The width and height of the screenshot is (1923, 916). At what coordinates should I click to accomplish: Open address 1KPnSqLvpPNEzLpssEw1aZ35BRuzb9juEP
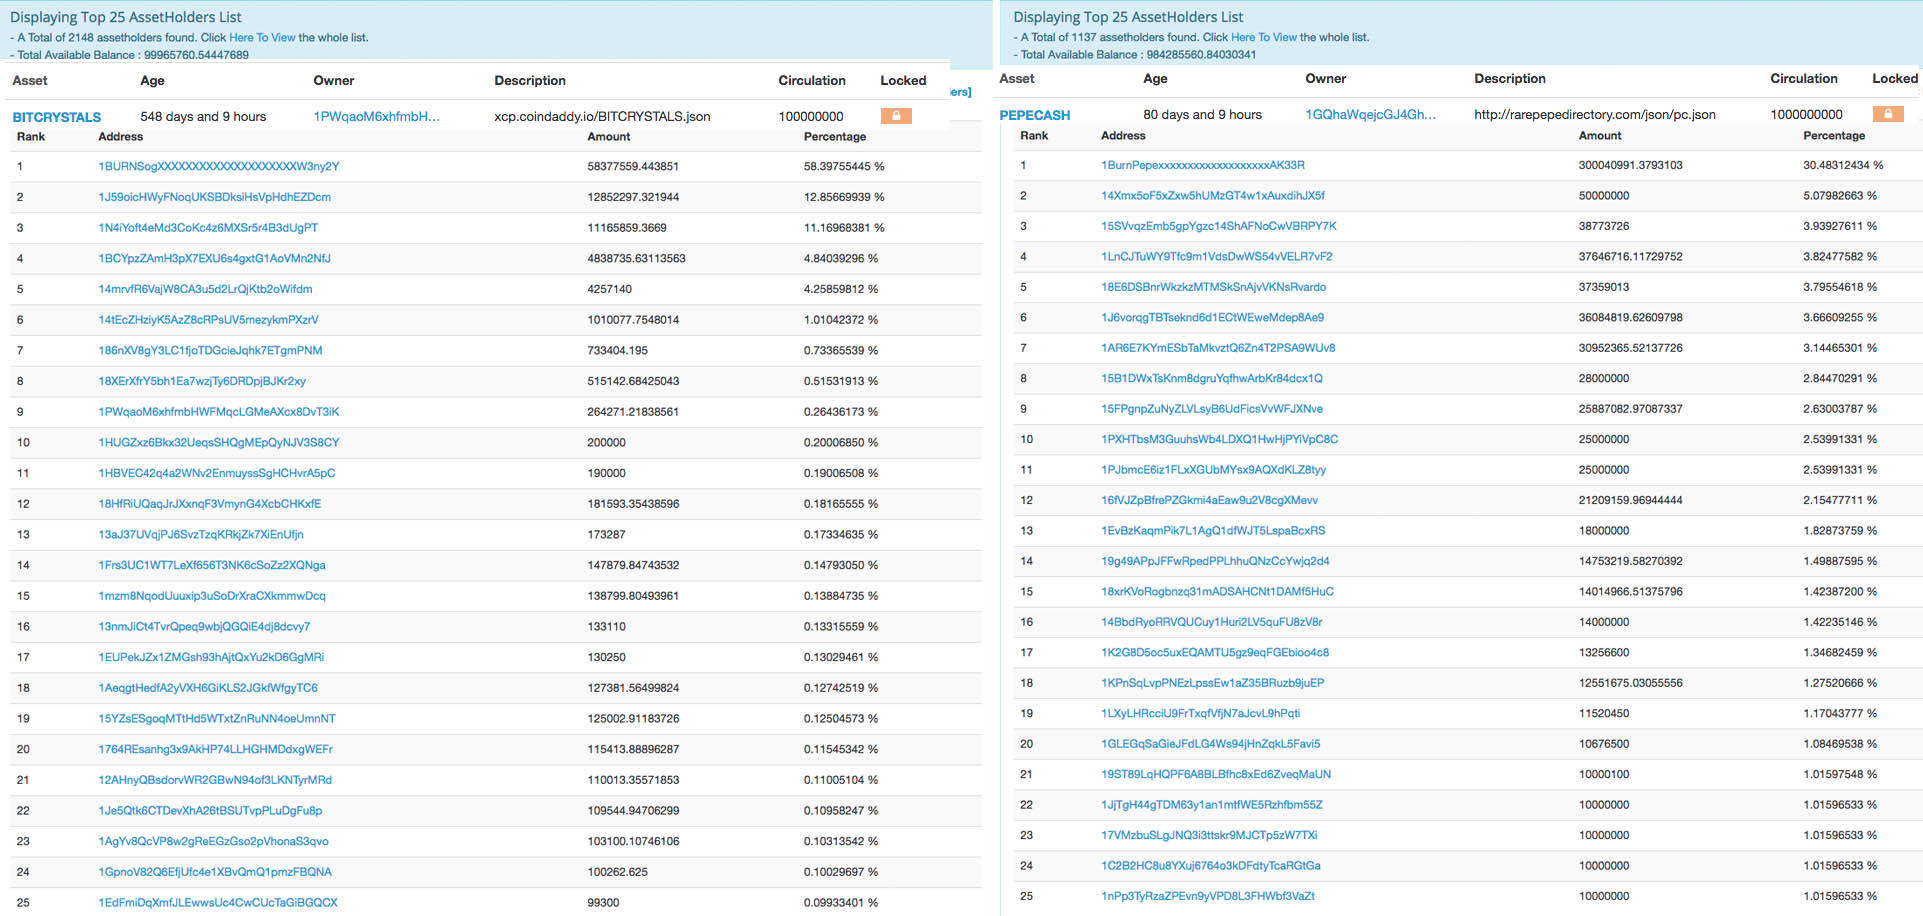coord(1213,683)
